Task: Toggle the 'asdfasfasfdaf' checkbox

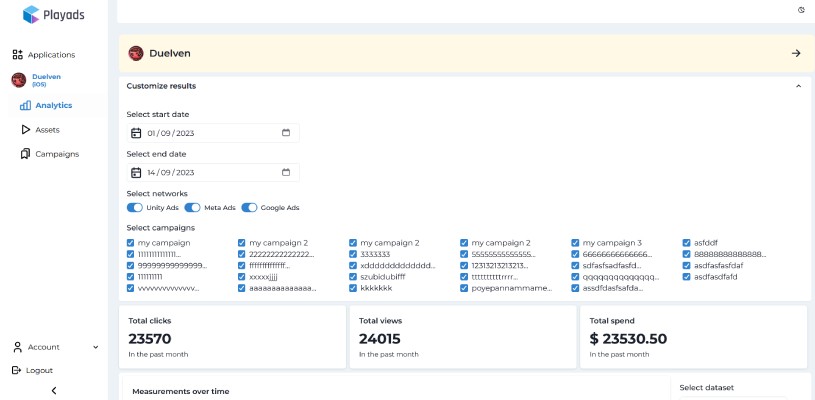Action: pos(686,265)
